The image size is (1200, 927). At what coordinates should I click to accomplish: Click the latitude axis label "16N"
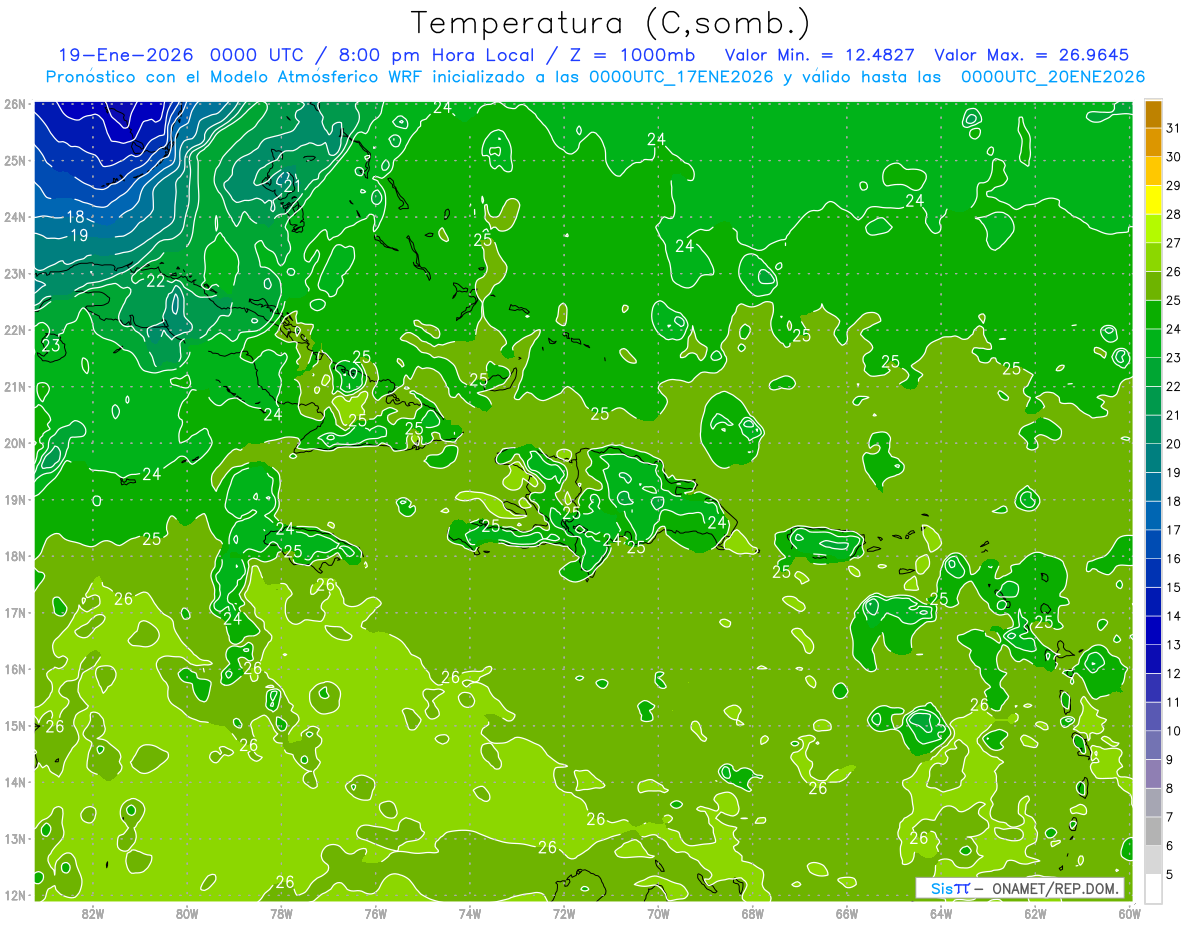click(14, 669)
